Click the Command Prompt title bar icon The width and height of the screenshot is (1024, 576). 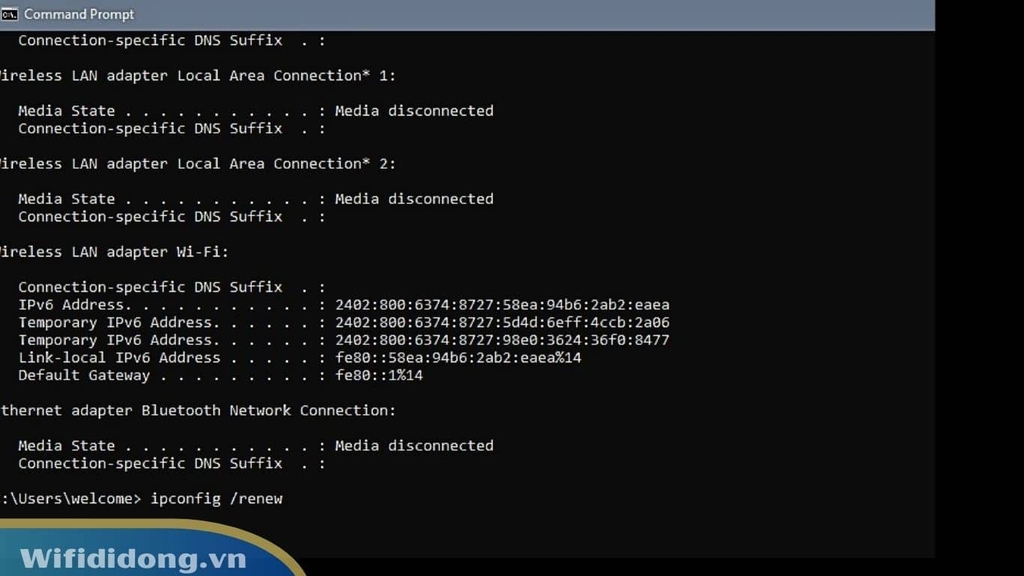click(x=10, y=14)
